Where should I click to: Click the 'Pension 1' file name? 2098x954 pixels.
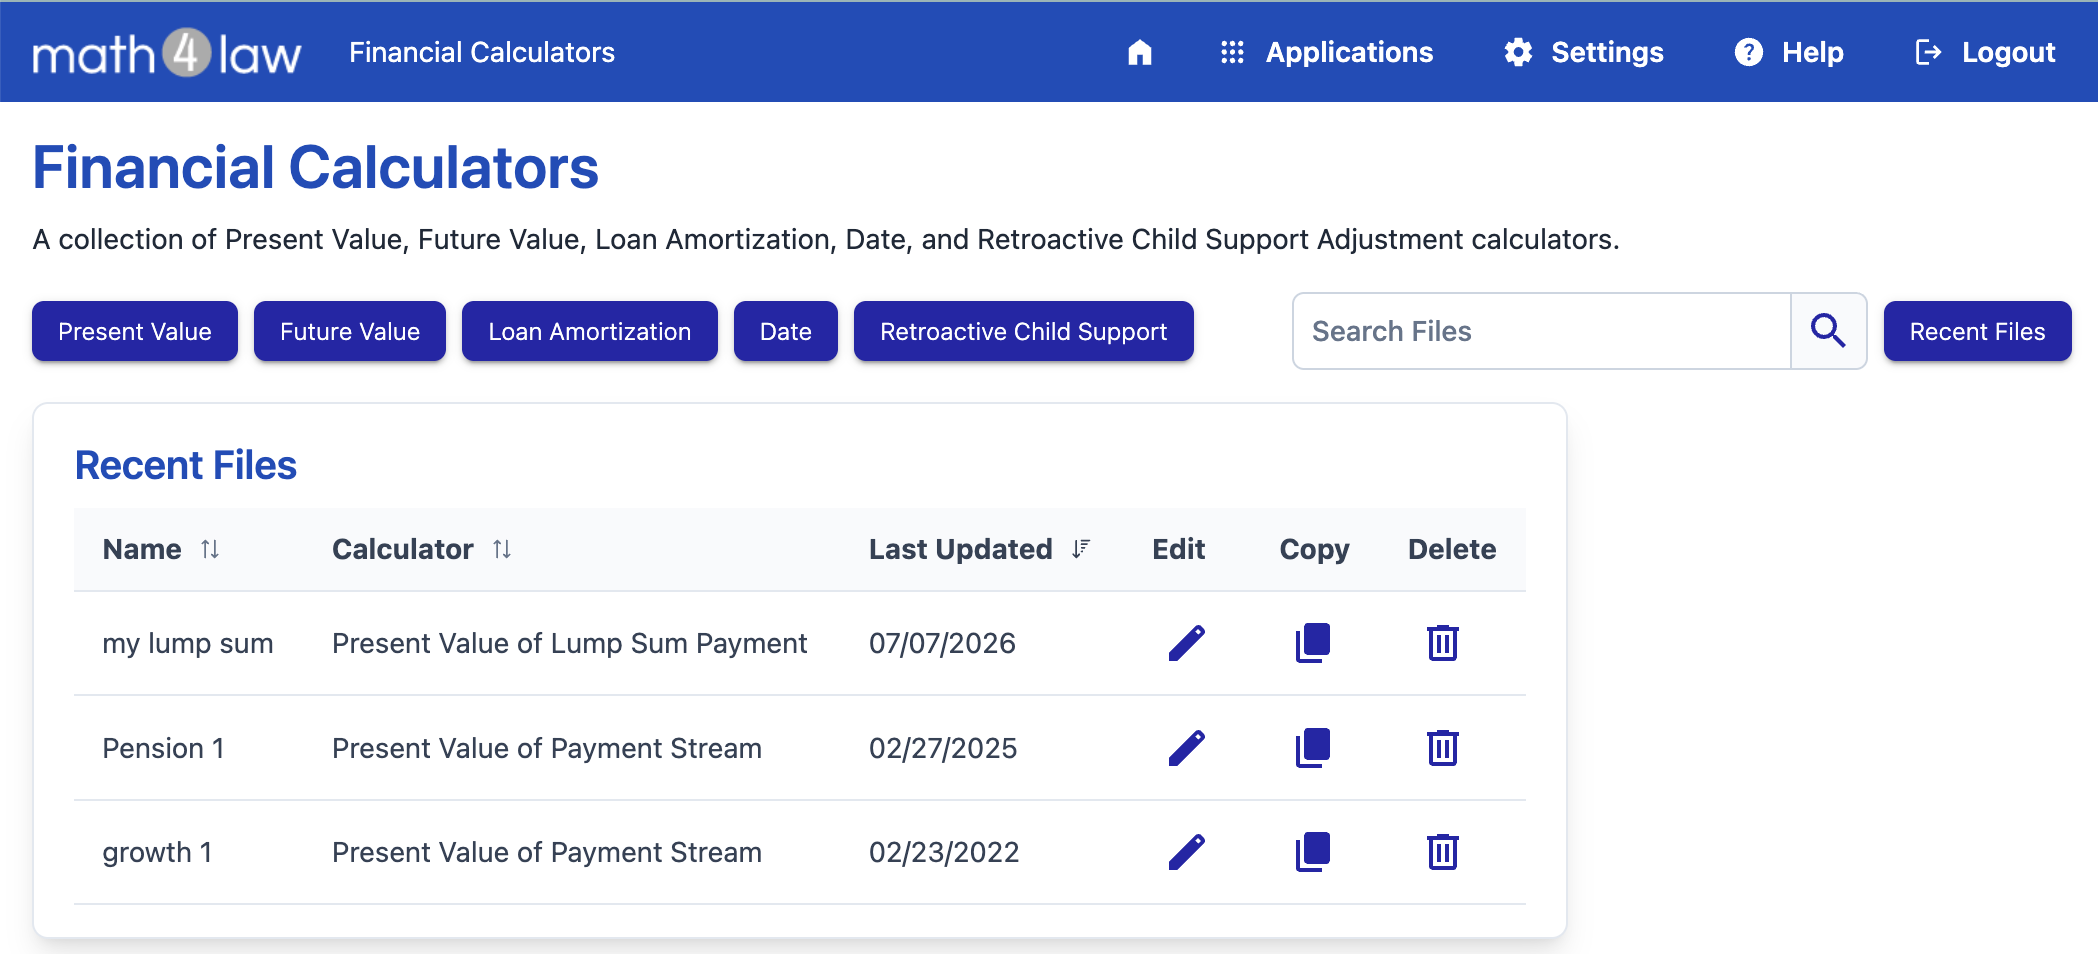[x=163, y=748]
